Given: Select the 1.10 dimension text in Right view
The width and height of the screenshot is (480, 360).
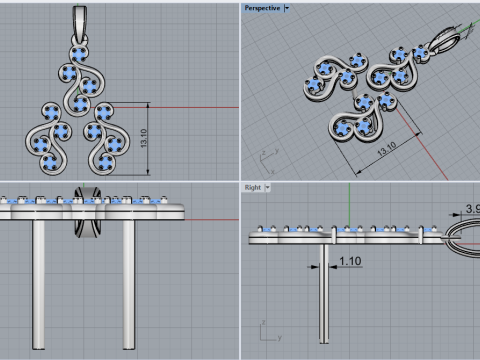Looking at the screenshot, I should [350, 261].
